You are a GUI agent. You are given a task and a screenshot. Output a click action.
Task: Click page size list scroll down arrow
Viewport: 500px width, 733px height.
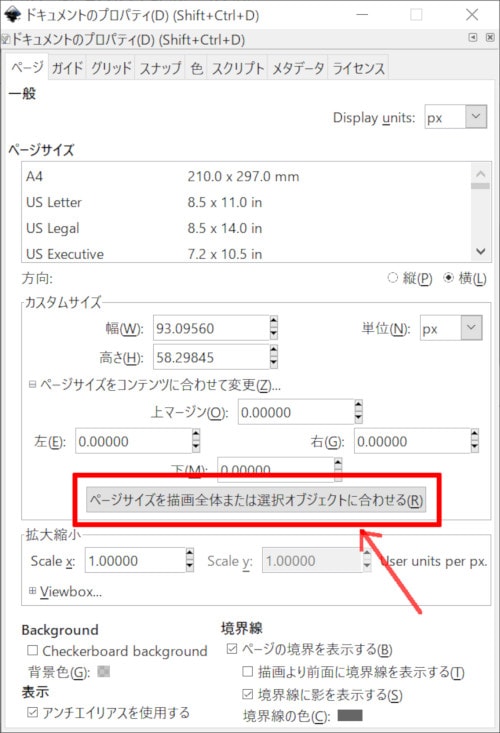tap(480, 252)
